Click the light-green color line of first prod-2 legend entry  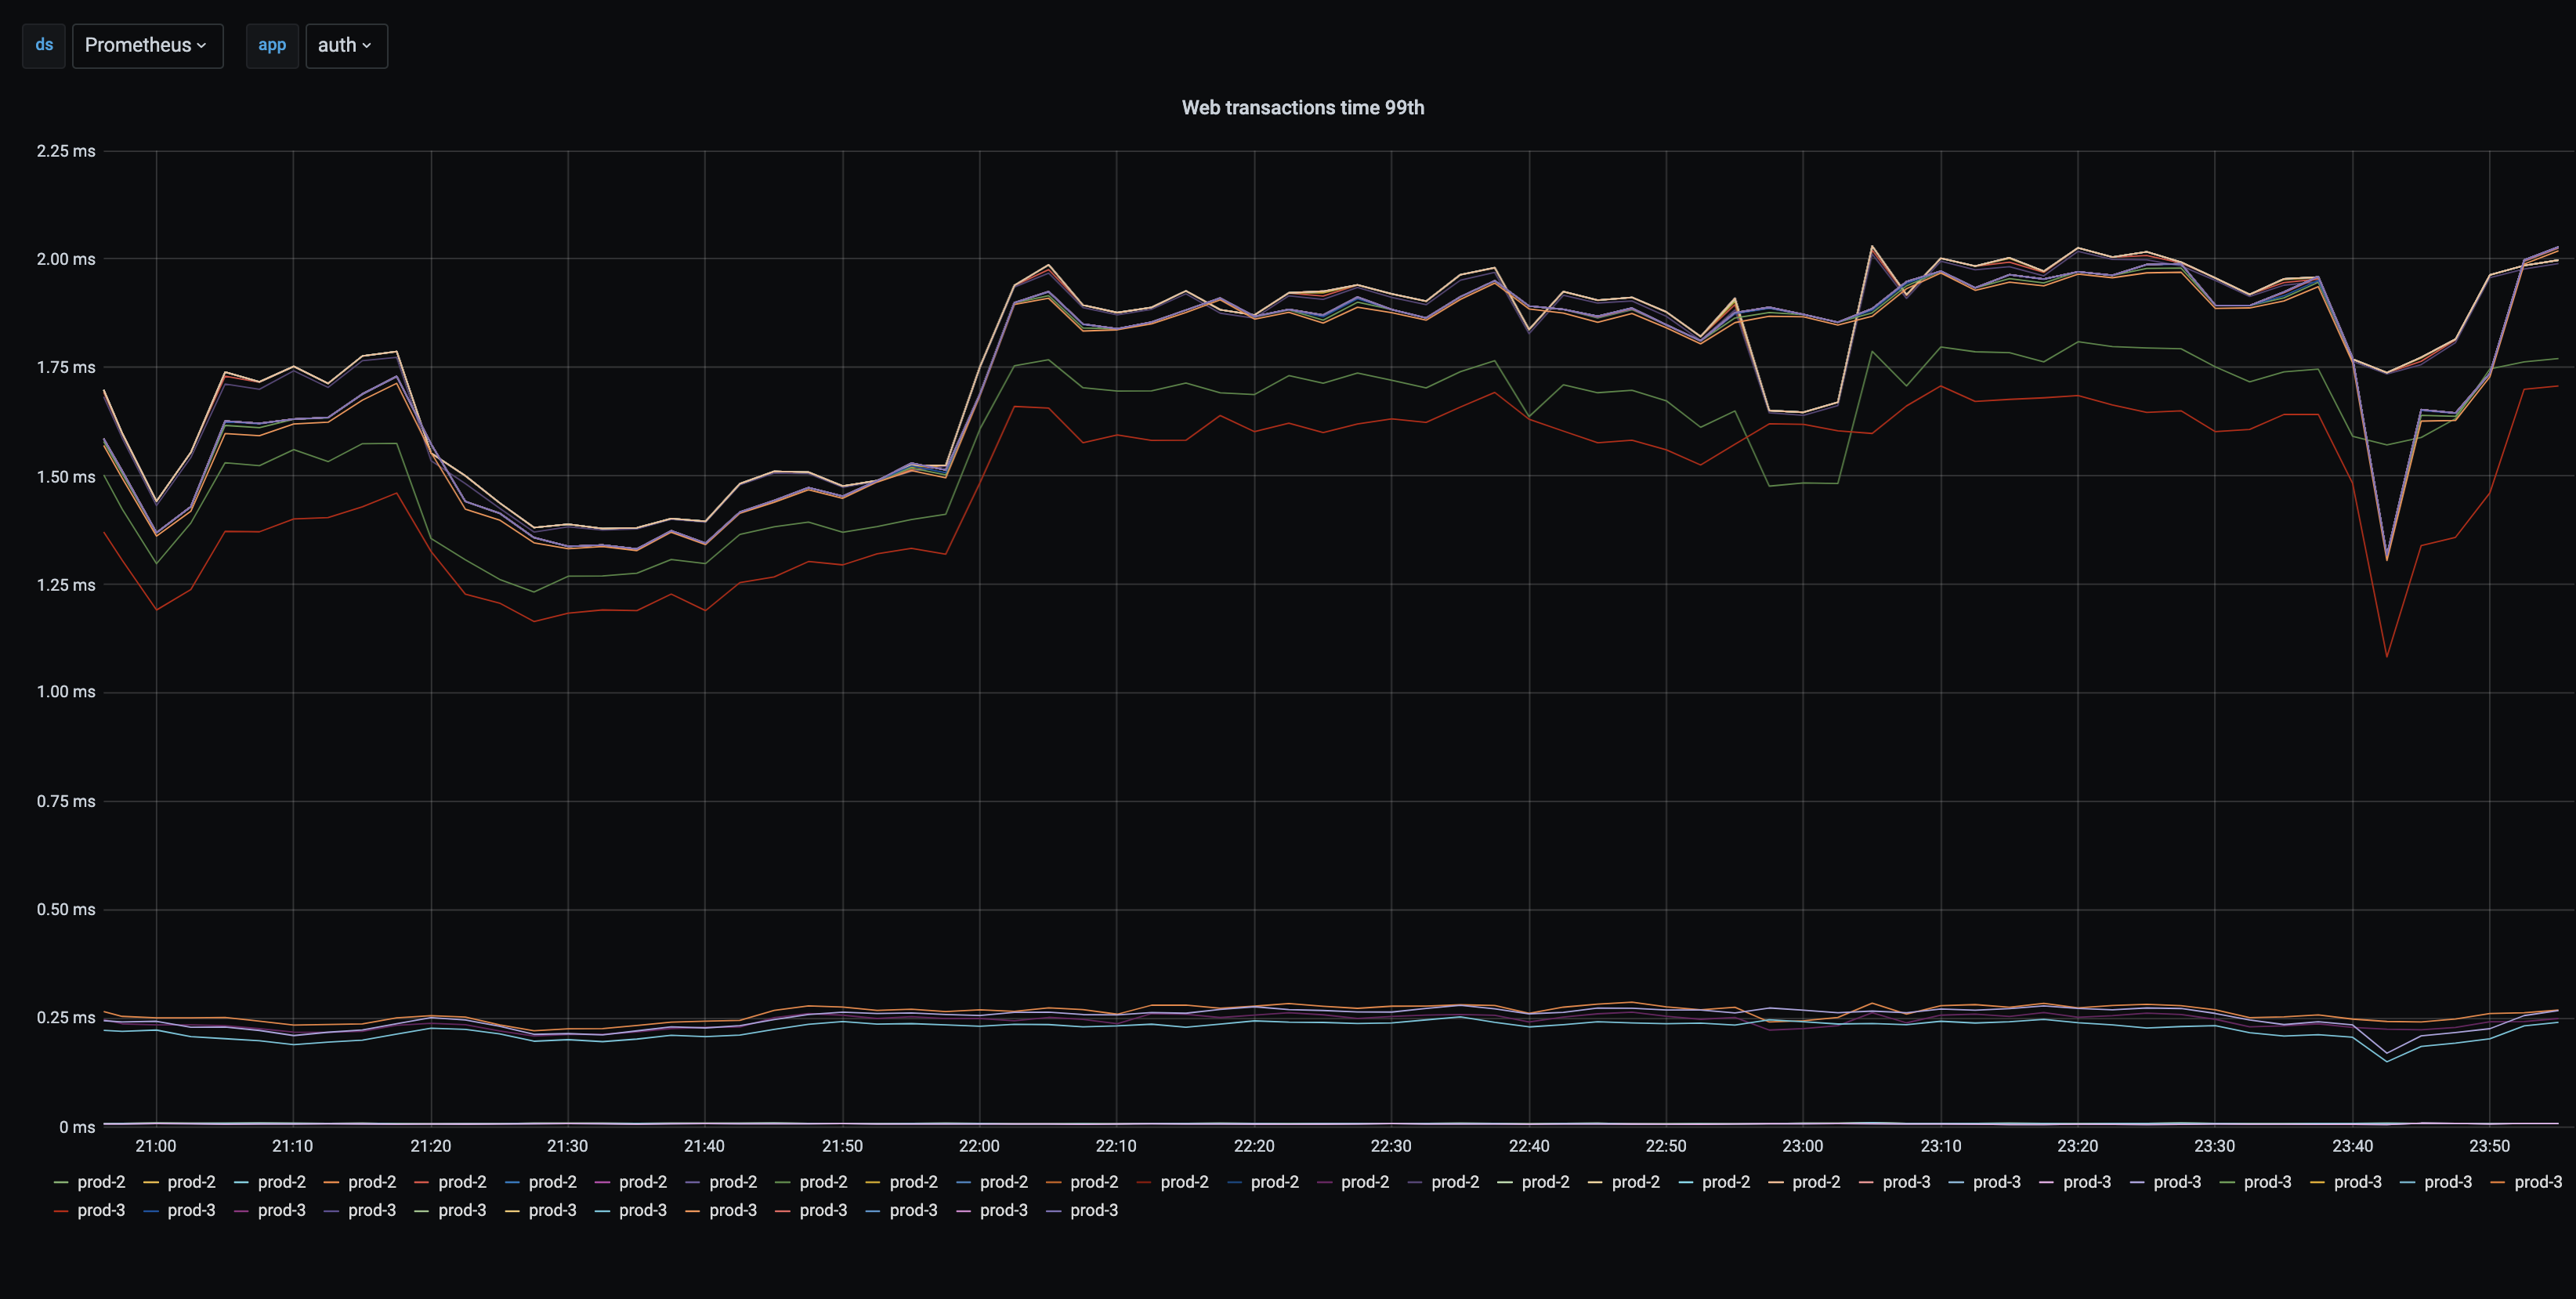point(61,1183)
